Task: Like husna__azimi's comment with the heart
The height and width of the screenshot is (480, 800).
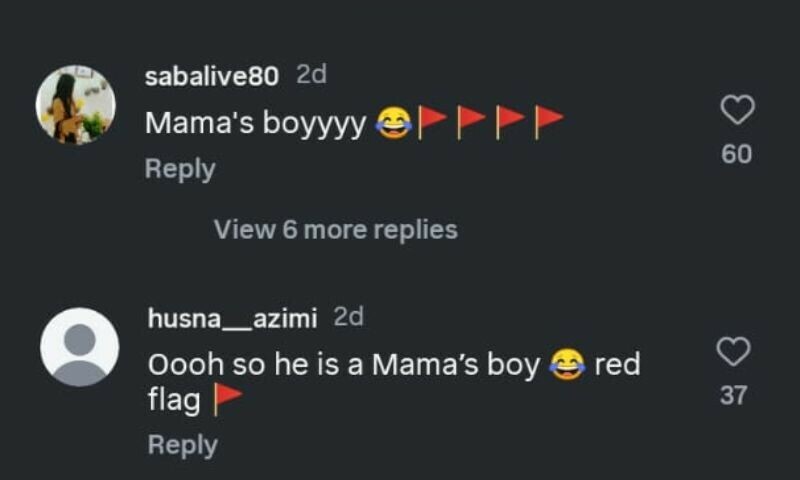Action: click(734, 351)
